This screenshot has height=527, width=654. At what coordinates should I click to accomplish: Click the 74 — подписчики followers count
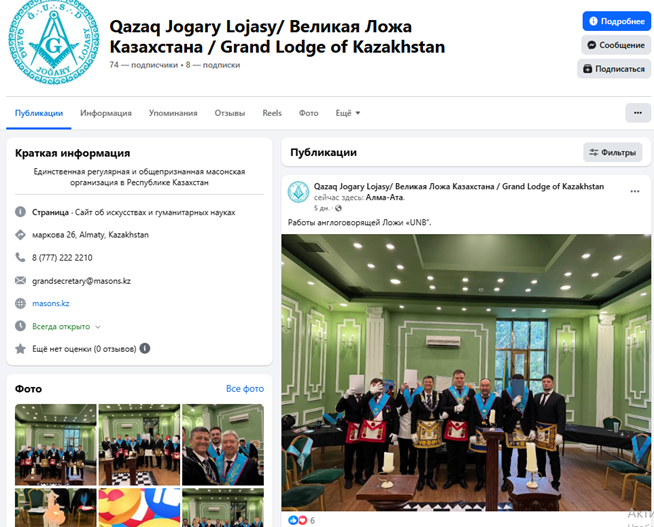coord(143,65)
